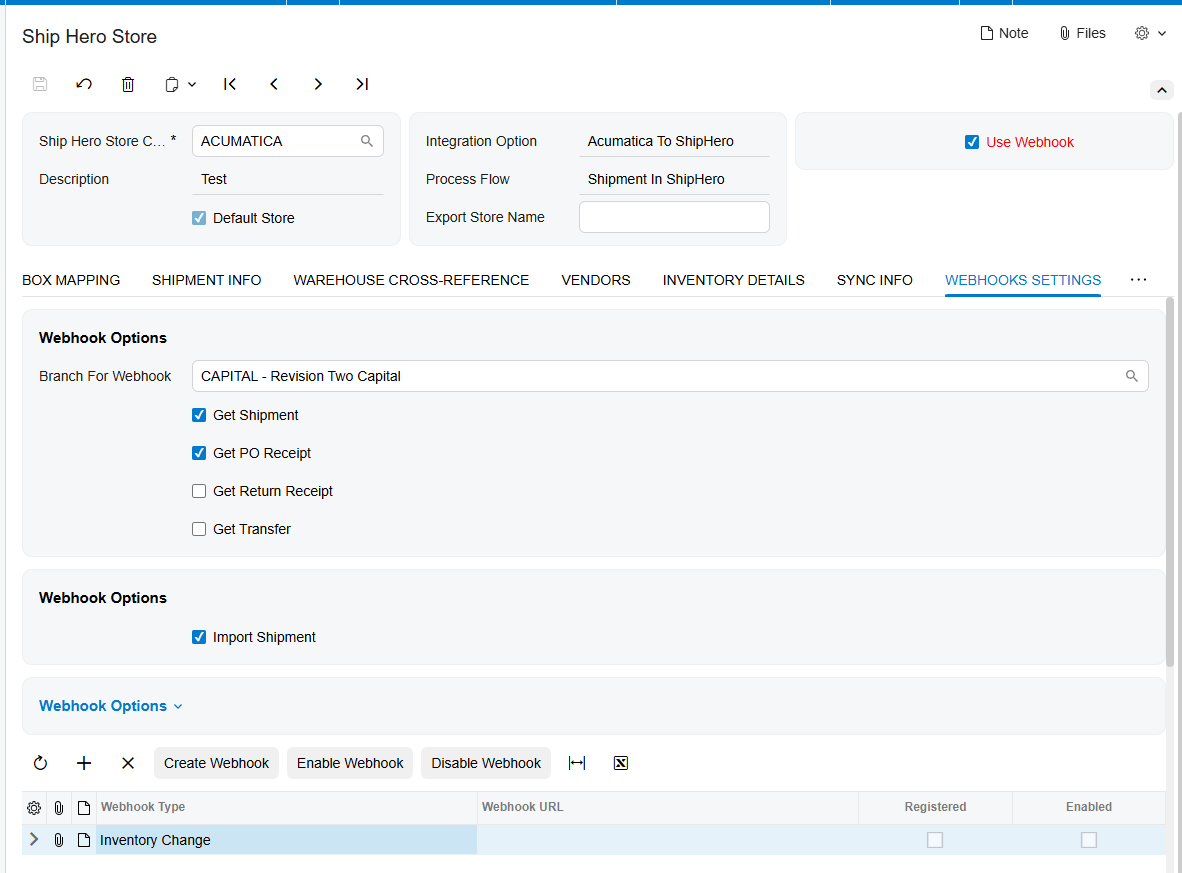This screenshot has width=1182, height=873.
Task: Switch to the Inventory Details tab
Action: [x=733, y=280]
